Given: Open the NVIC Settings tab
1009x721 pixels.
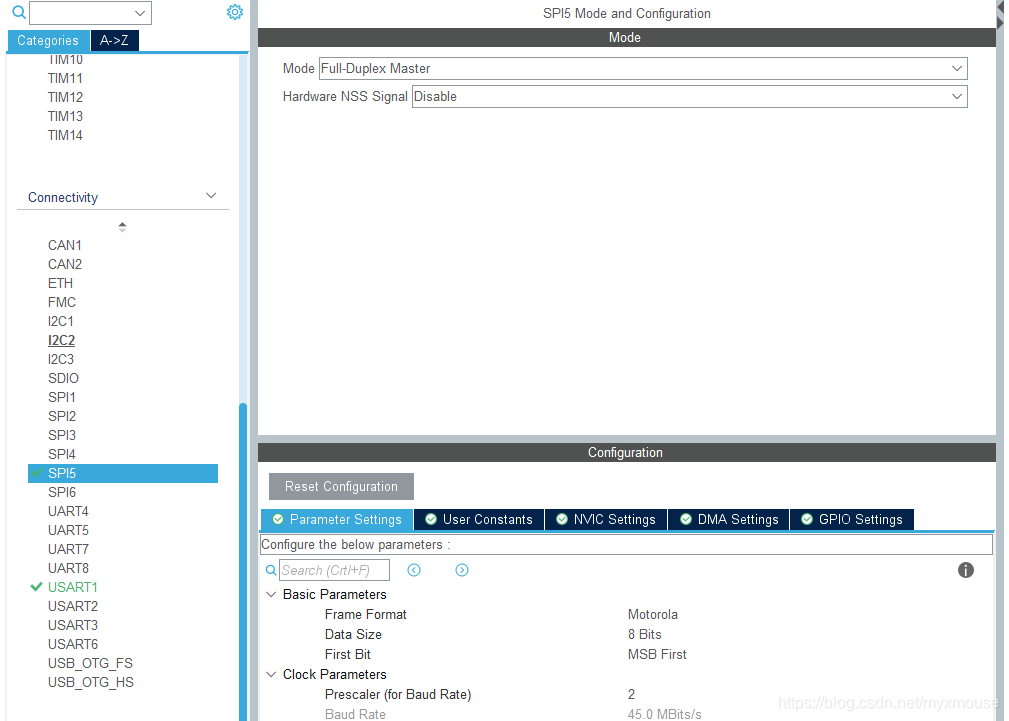Looking at the screenshot, I should [606, 520].
